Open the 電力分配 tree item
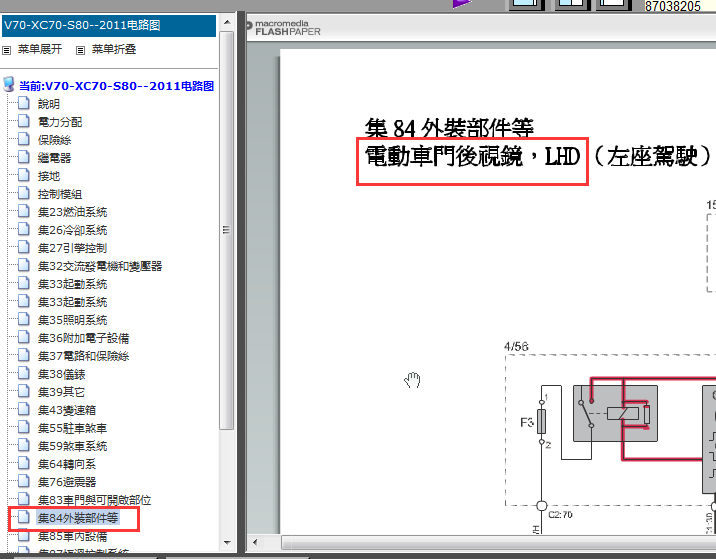The image size is (716, 559). click(x=60, y=122)
